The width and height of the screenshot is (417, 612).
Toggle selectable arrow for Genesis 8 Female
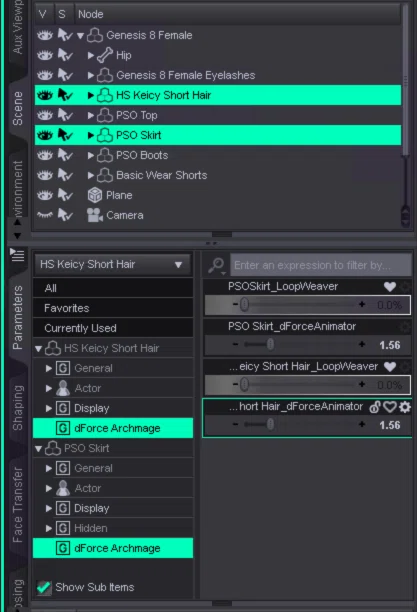(x=64, y=36)
